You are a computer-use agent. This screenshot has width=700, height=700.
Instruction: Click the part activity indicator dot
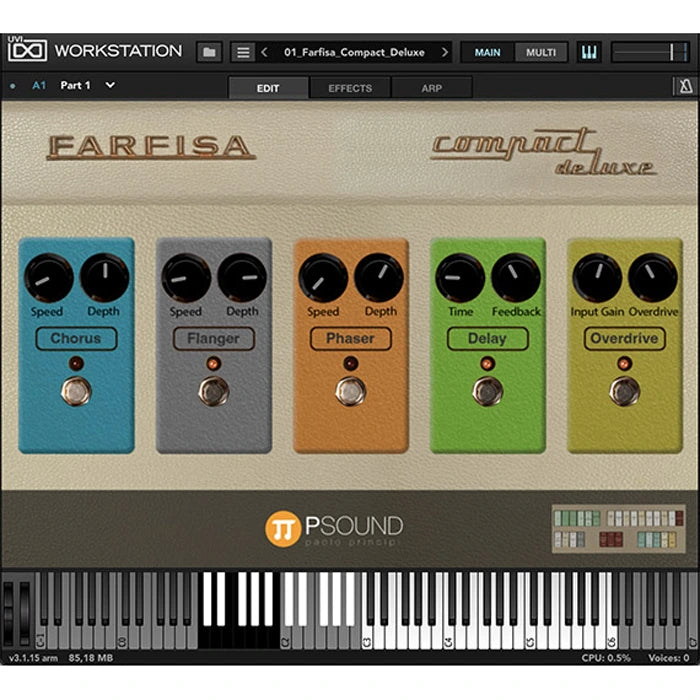tap(12, 86)
